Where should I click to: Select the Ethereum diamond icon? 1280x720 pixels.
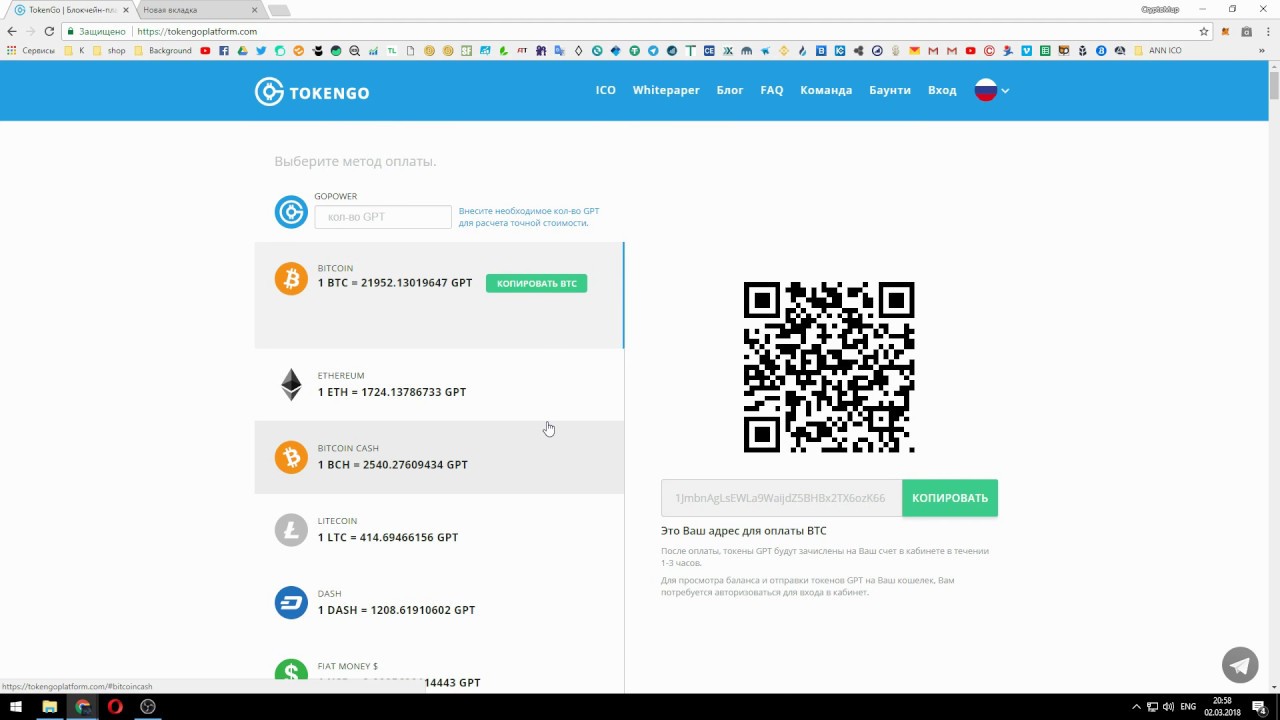(291, 385)
